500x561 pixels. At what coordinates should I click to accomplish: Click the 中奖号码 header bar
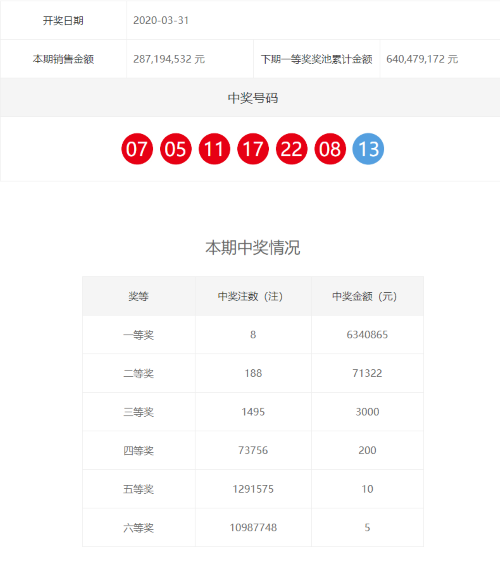click(x=250, y=98)
